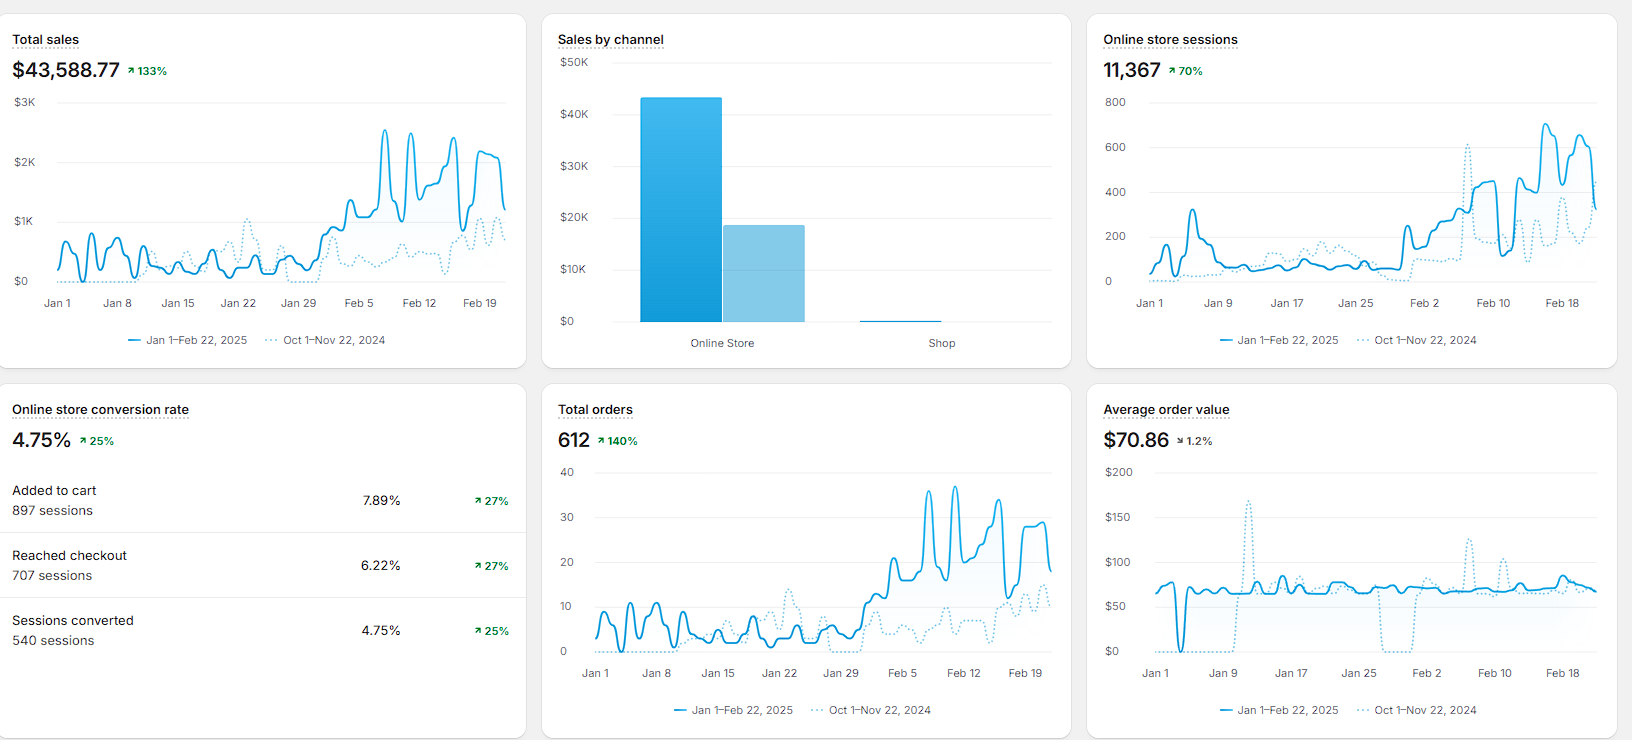This screenshot has height=740, width=1632.
Task: Click the Reached checkout label
Action: [x=70, y=556]
